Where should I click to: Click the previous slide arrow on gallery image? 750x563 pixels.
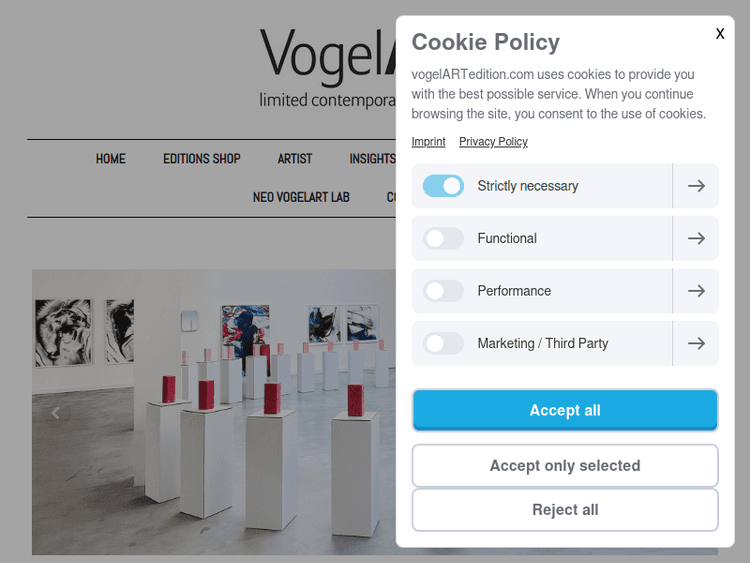point(56,412)
